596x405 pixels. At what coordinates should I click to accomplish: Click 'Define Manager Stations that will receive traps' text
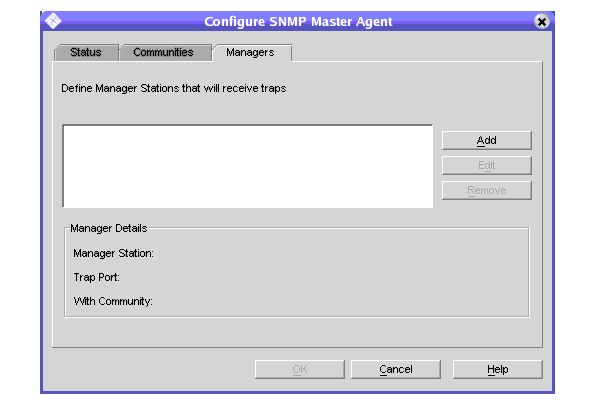(174, 88)
